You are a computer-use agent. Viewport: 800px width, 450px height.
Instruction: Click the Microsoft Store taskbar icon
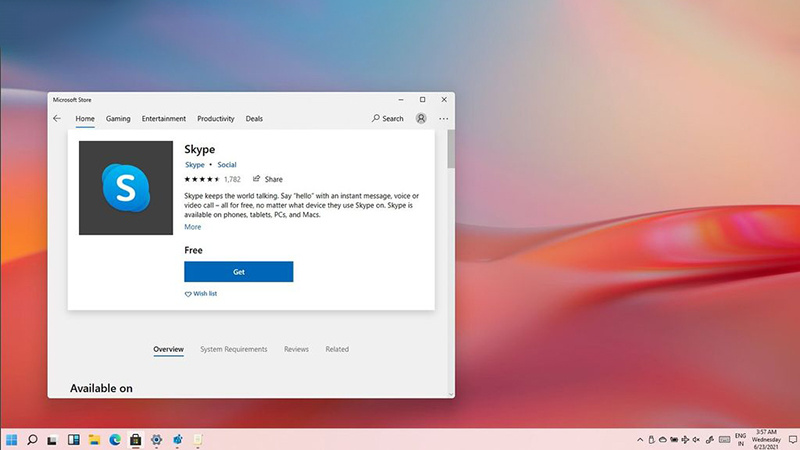click(x=135, y=439)
